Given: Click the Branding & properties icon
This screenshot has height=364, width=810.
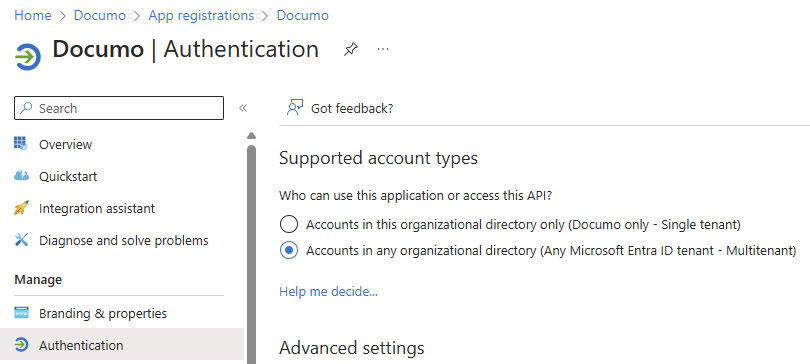Looking at the screenshot, I should pyautogui.click(x=21, y=313).
